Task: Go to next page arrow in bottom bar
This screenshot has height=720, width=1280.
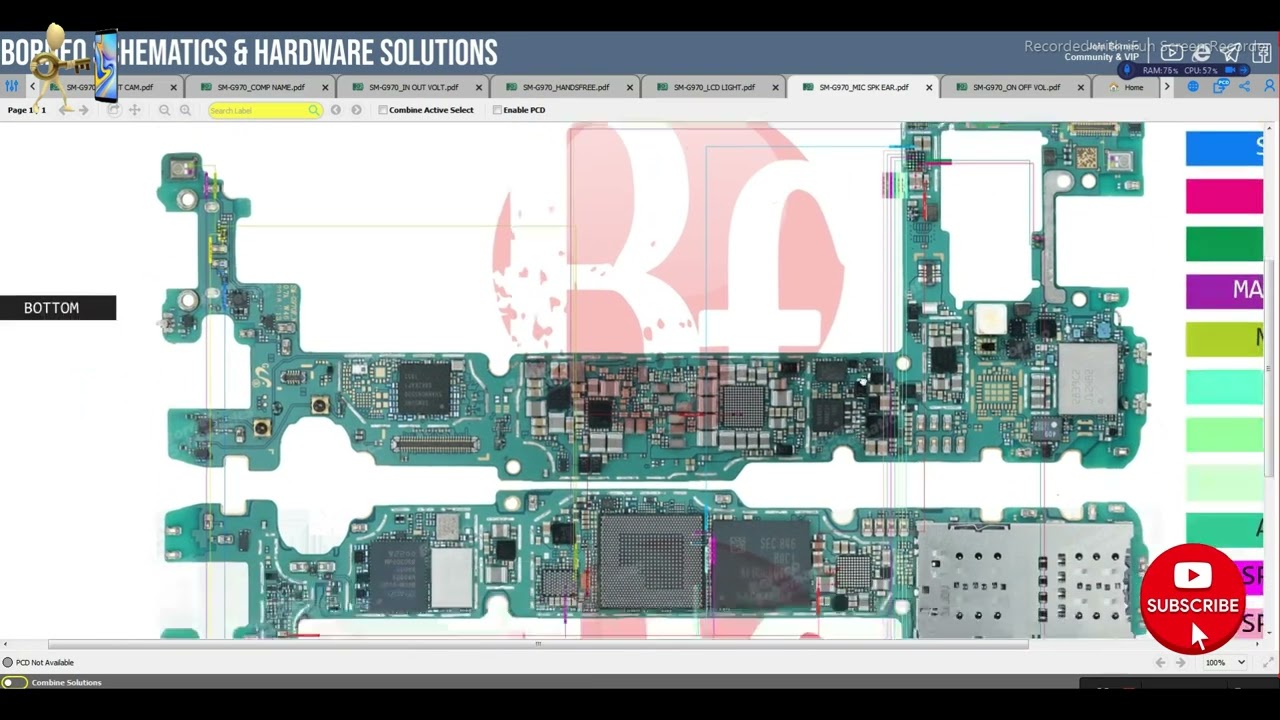Action: pyautogui.click(x=1181, y=662)
